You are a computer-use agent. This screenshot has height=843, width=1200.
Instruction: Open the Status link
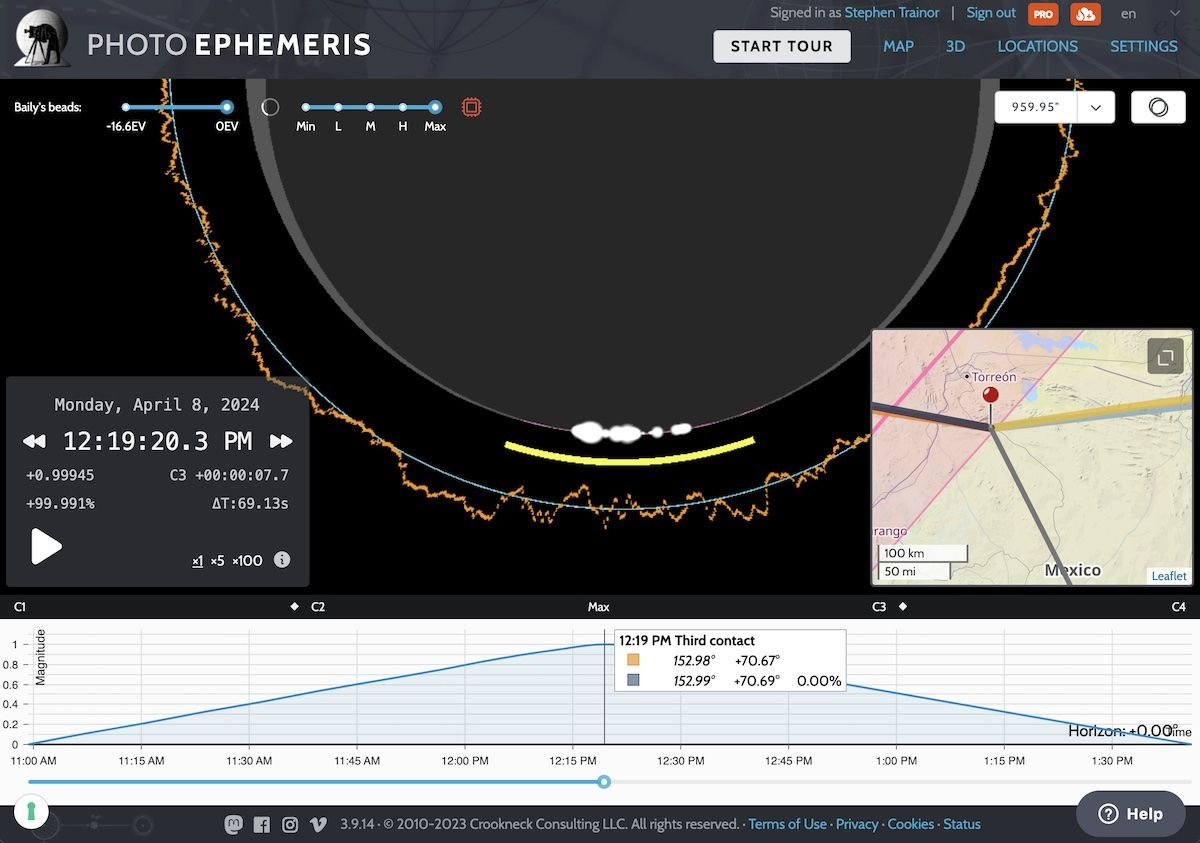click(x=962, y=824)
